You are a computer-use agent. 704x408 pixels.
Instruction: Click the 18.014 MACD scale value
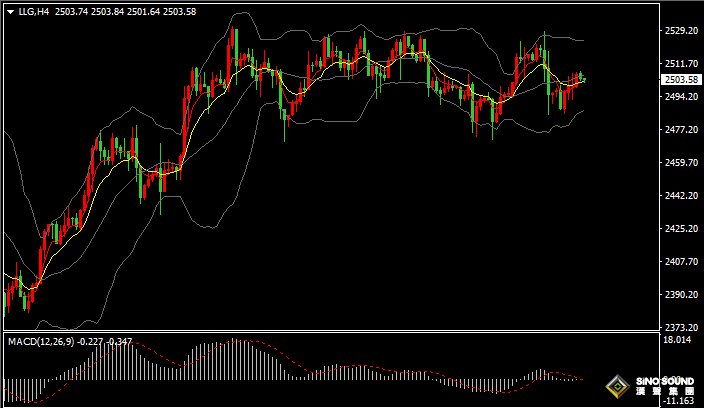pos(679,341)
